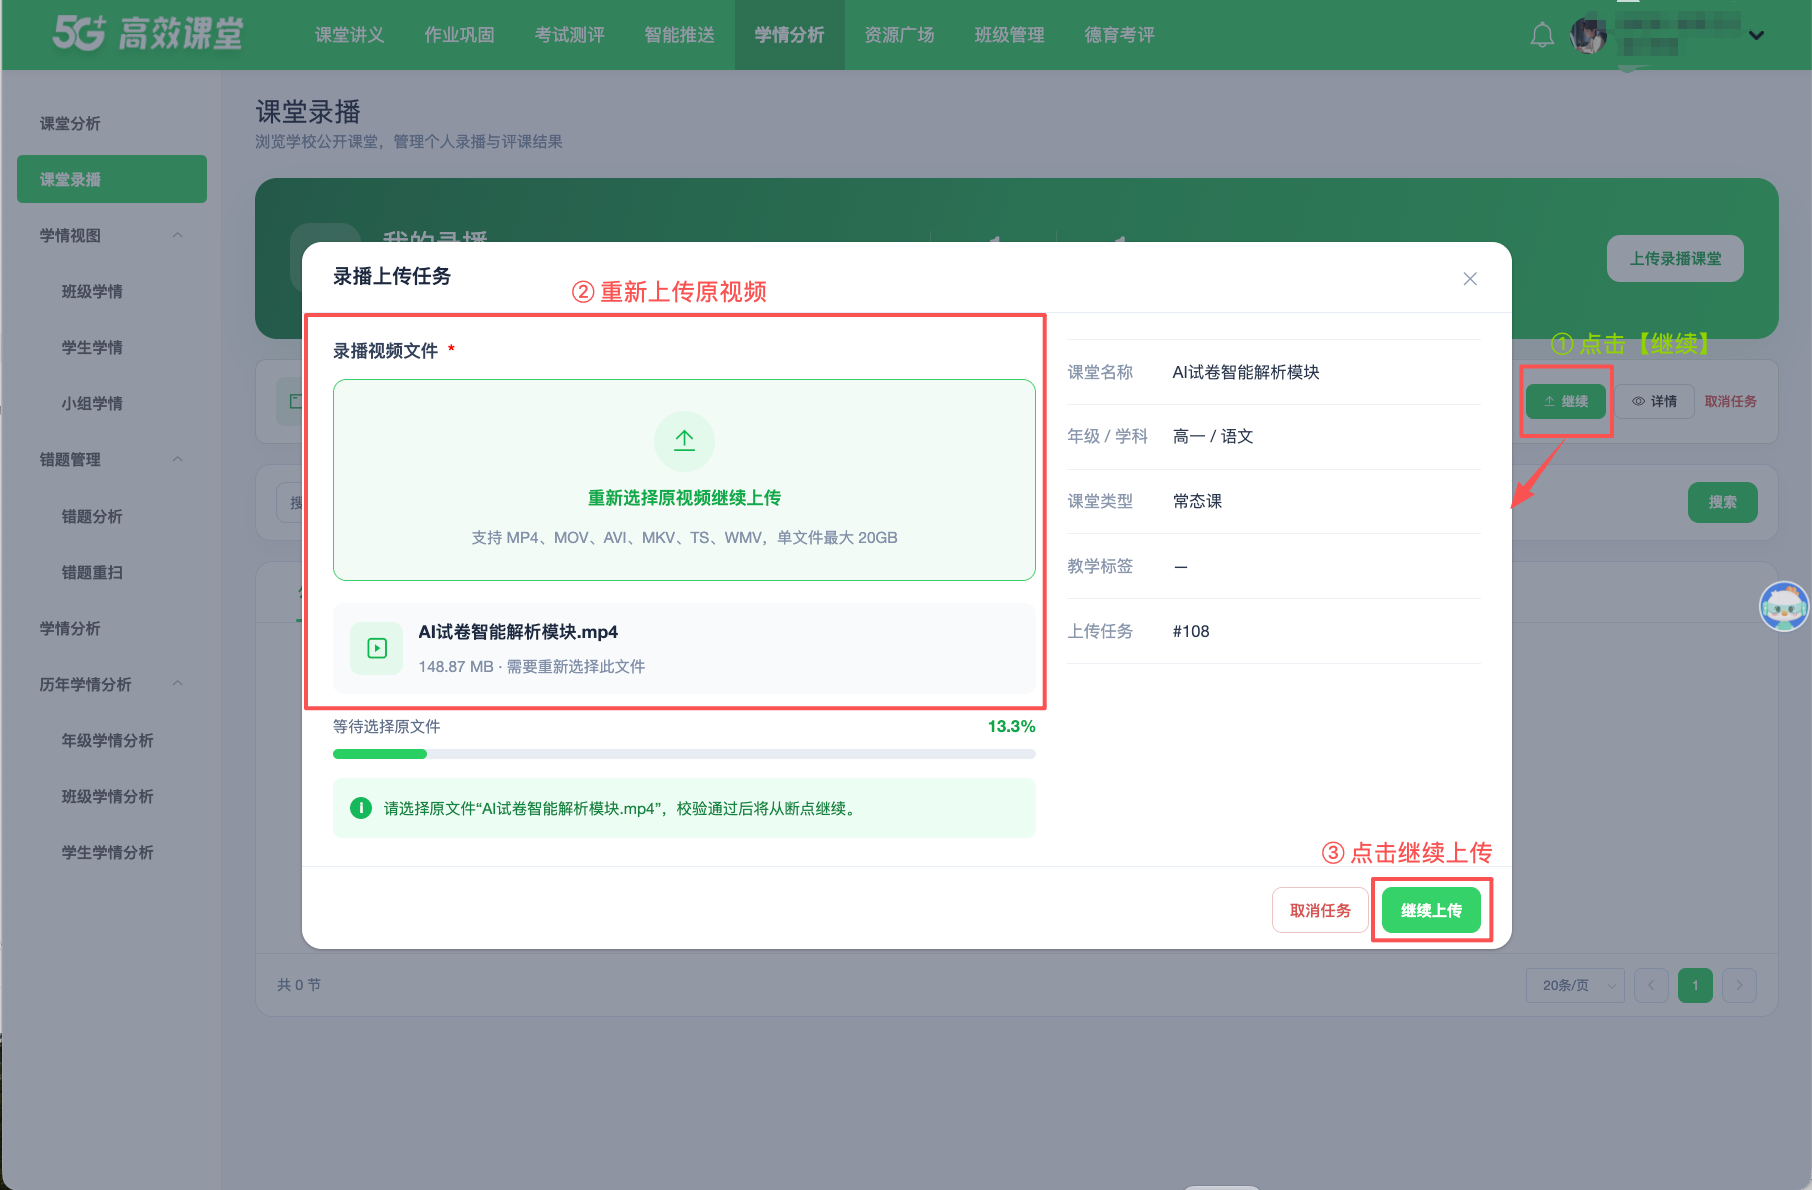Select the 学情分析 top menu tab
Screen dimensions: 1812x1190
789,35
